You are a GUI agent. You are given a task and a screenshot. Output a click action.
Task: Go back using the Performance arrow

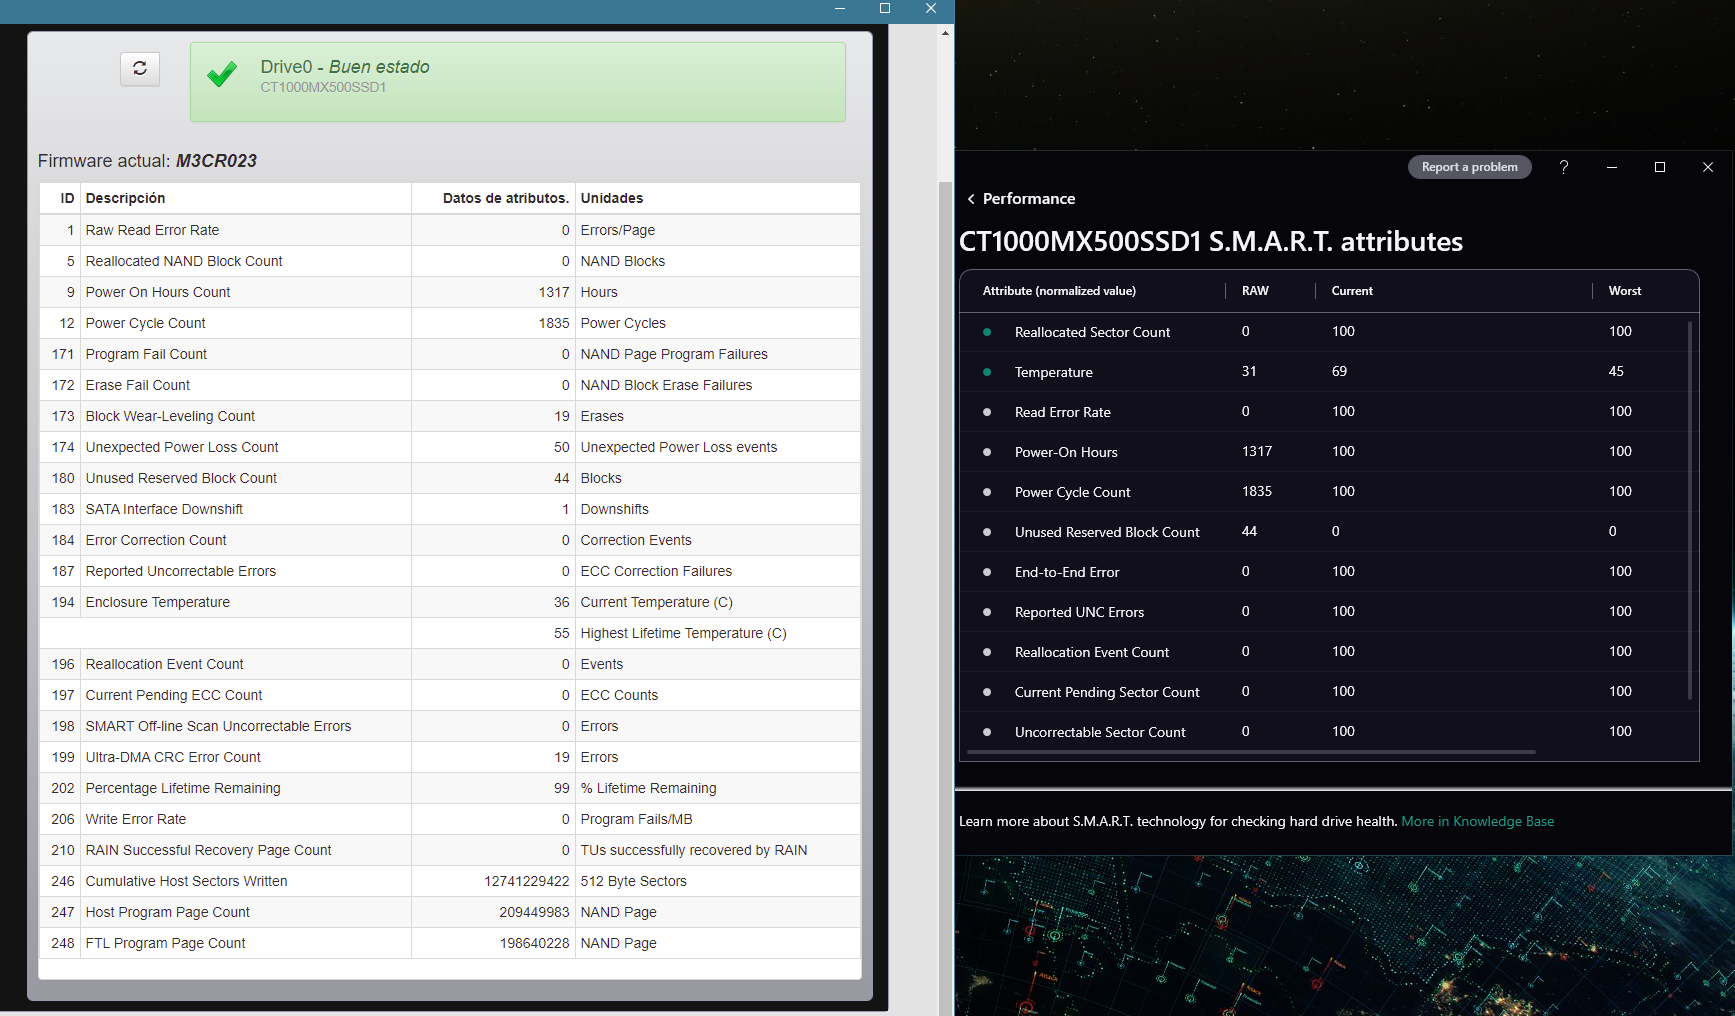(x=971, y=199)
